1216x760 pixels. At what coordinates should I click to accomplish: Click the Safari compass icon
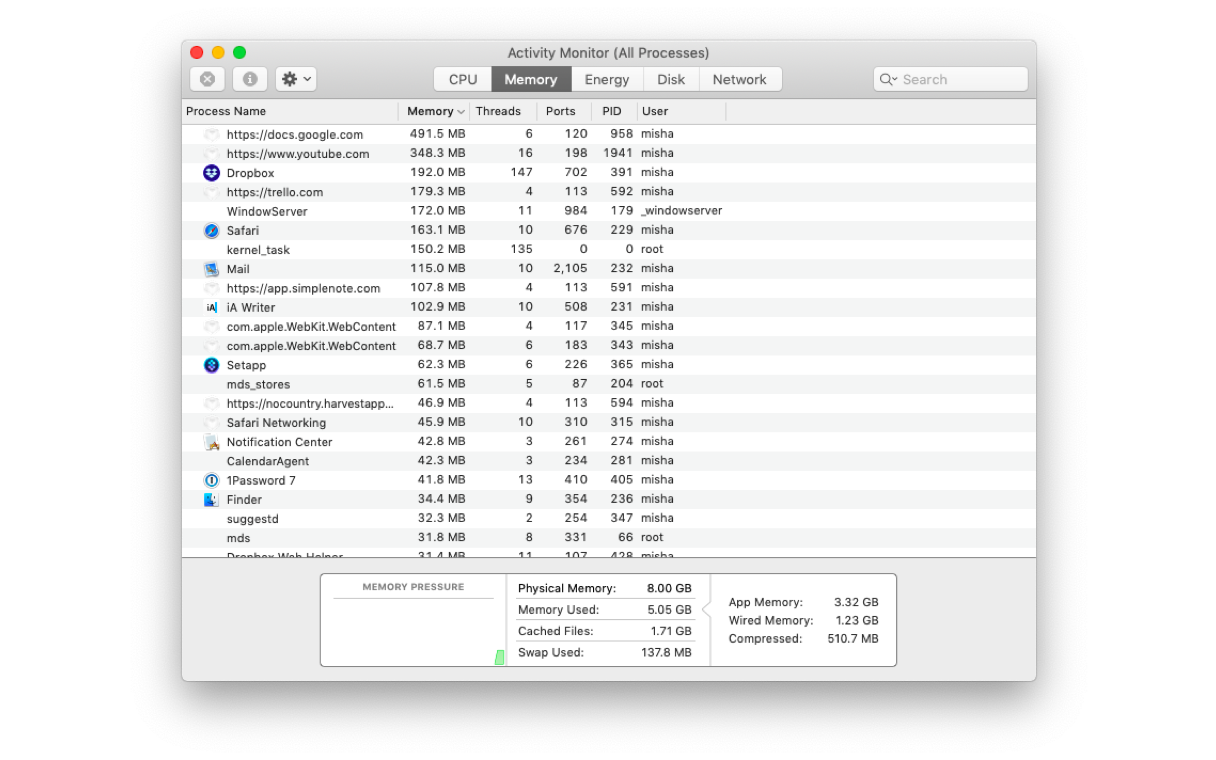click(x=211, y=231)
